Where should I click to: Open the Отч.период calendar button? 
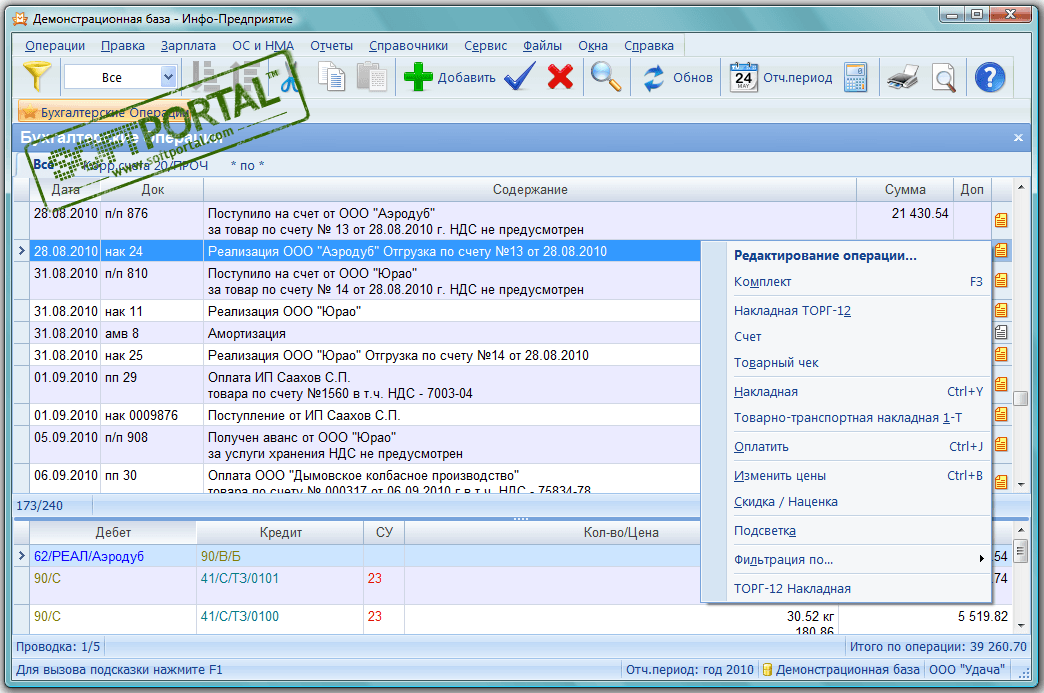782,77
